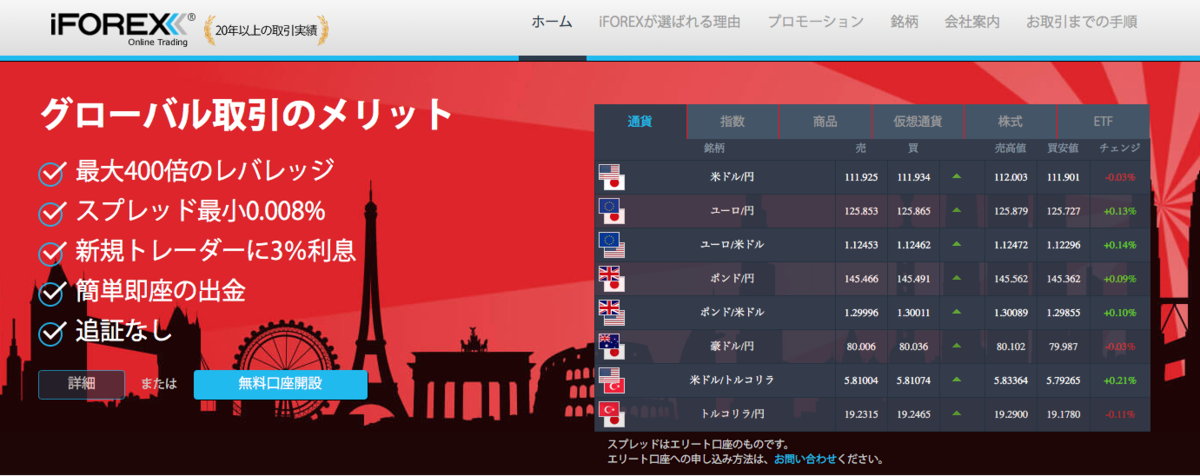Click the flag icon for 米ドル/トルコリラ
Viewport: 1200px width, 476px height.
coord(611,380)
